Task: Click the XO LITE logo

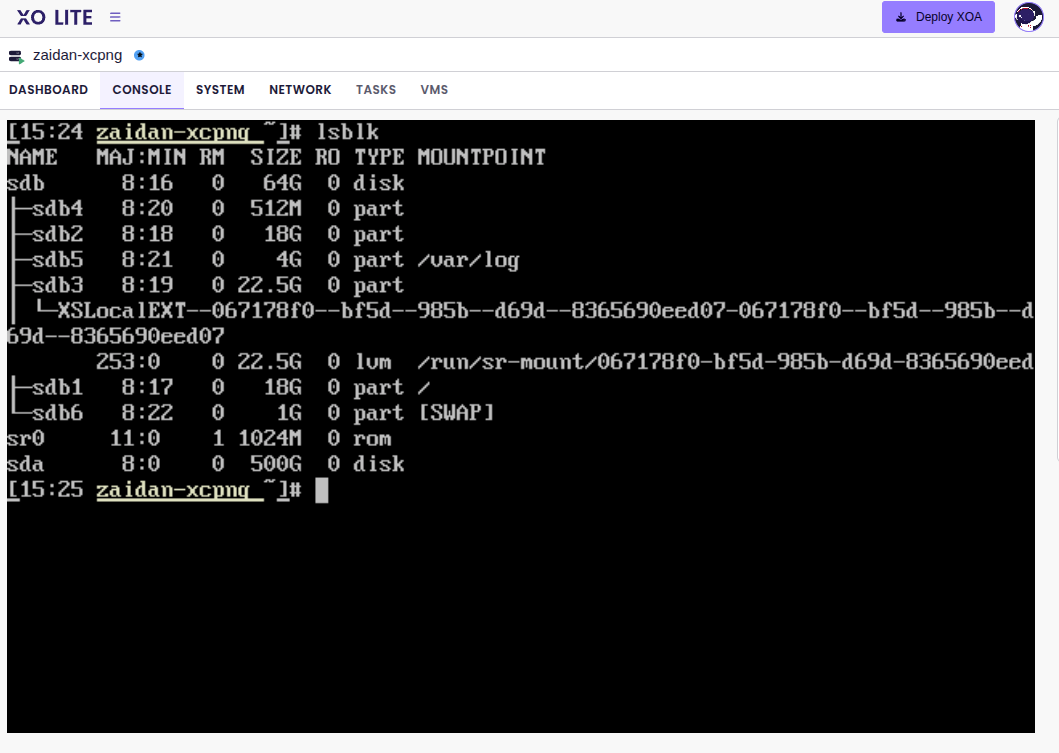Action: [x=55, y=18]
